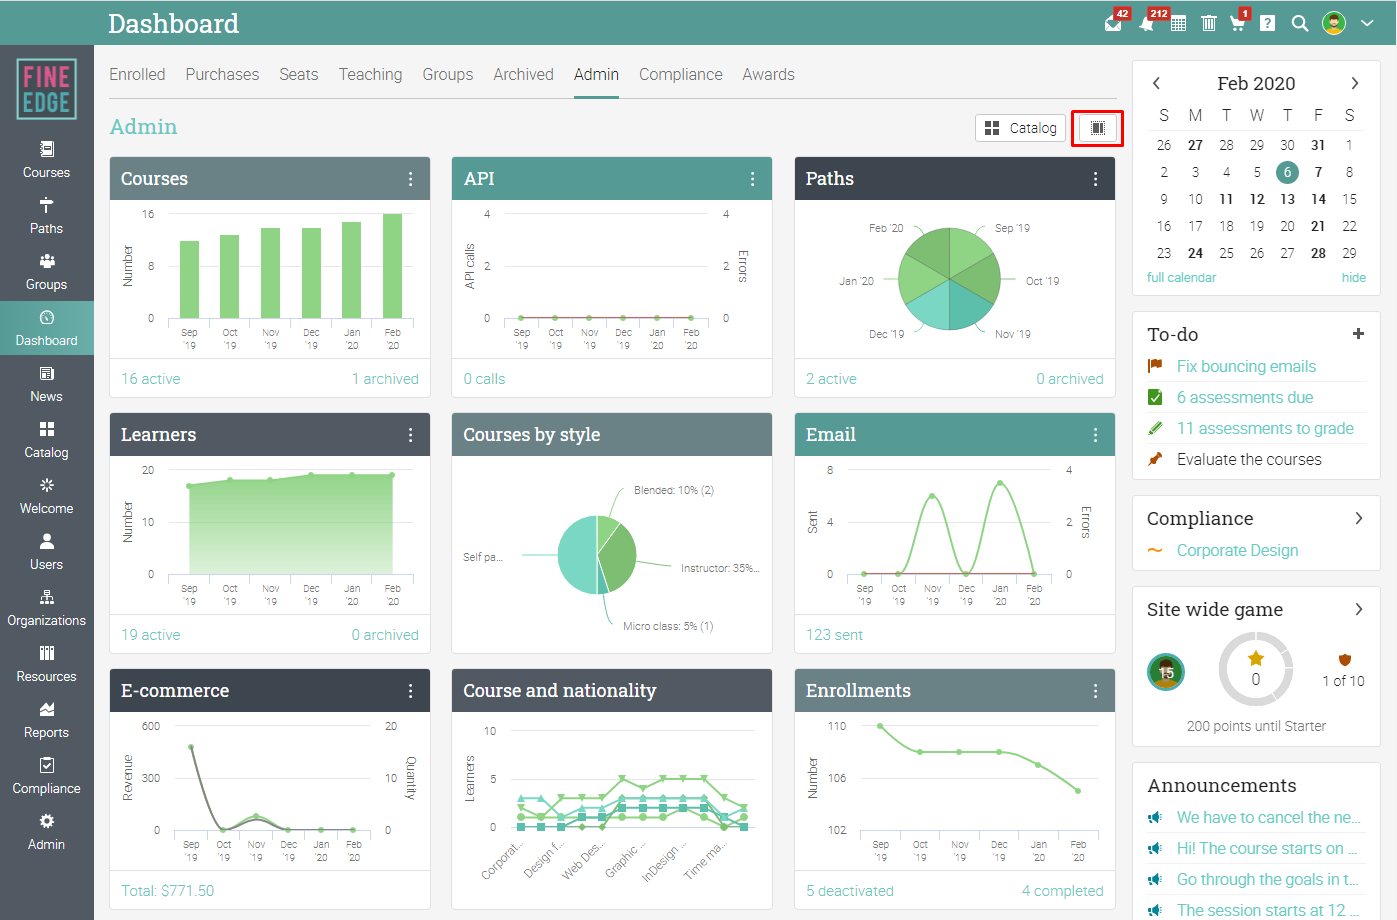Open the full calendar link
The height and width of the screenshot is (920, 1397).
[x=1181, y=278]
